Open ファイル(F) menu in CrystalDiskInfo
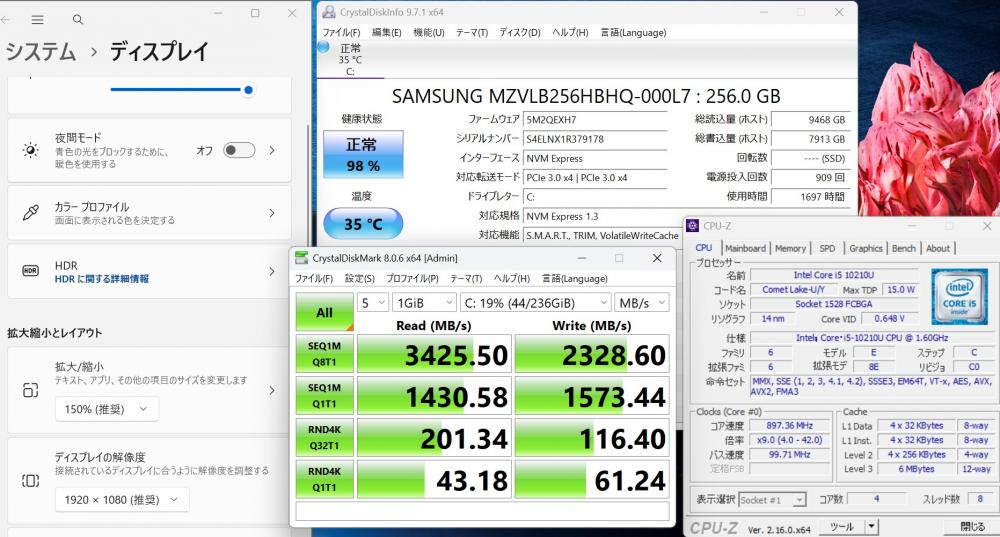 tap(341, 33)
